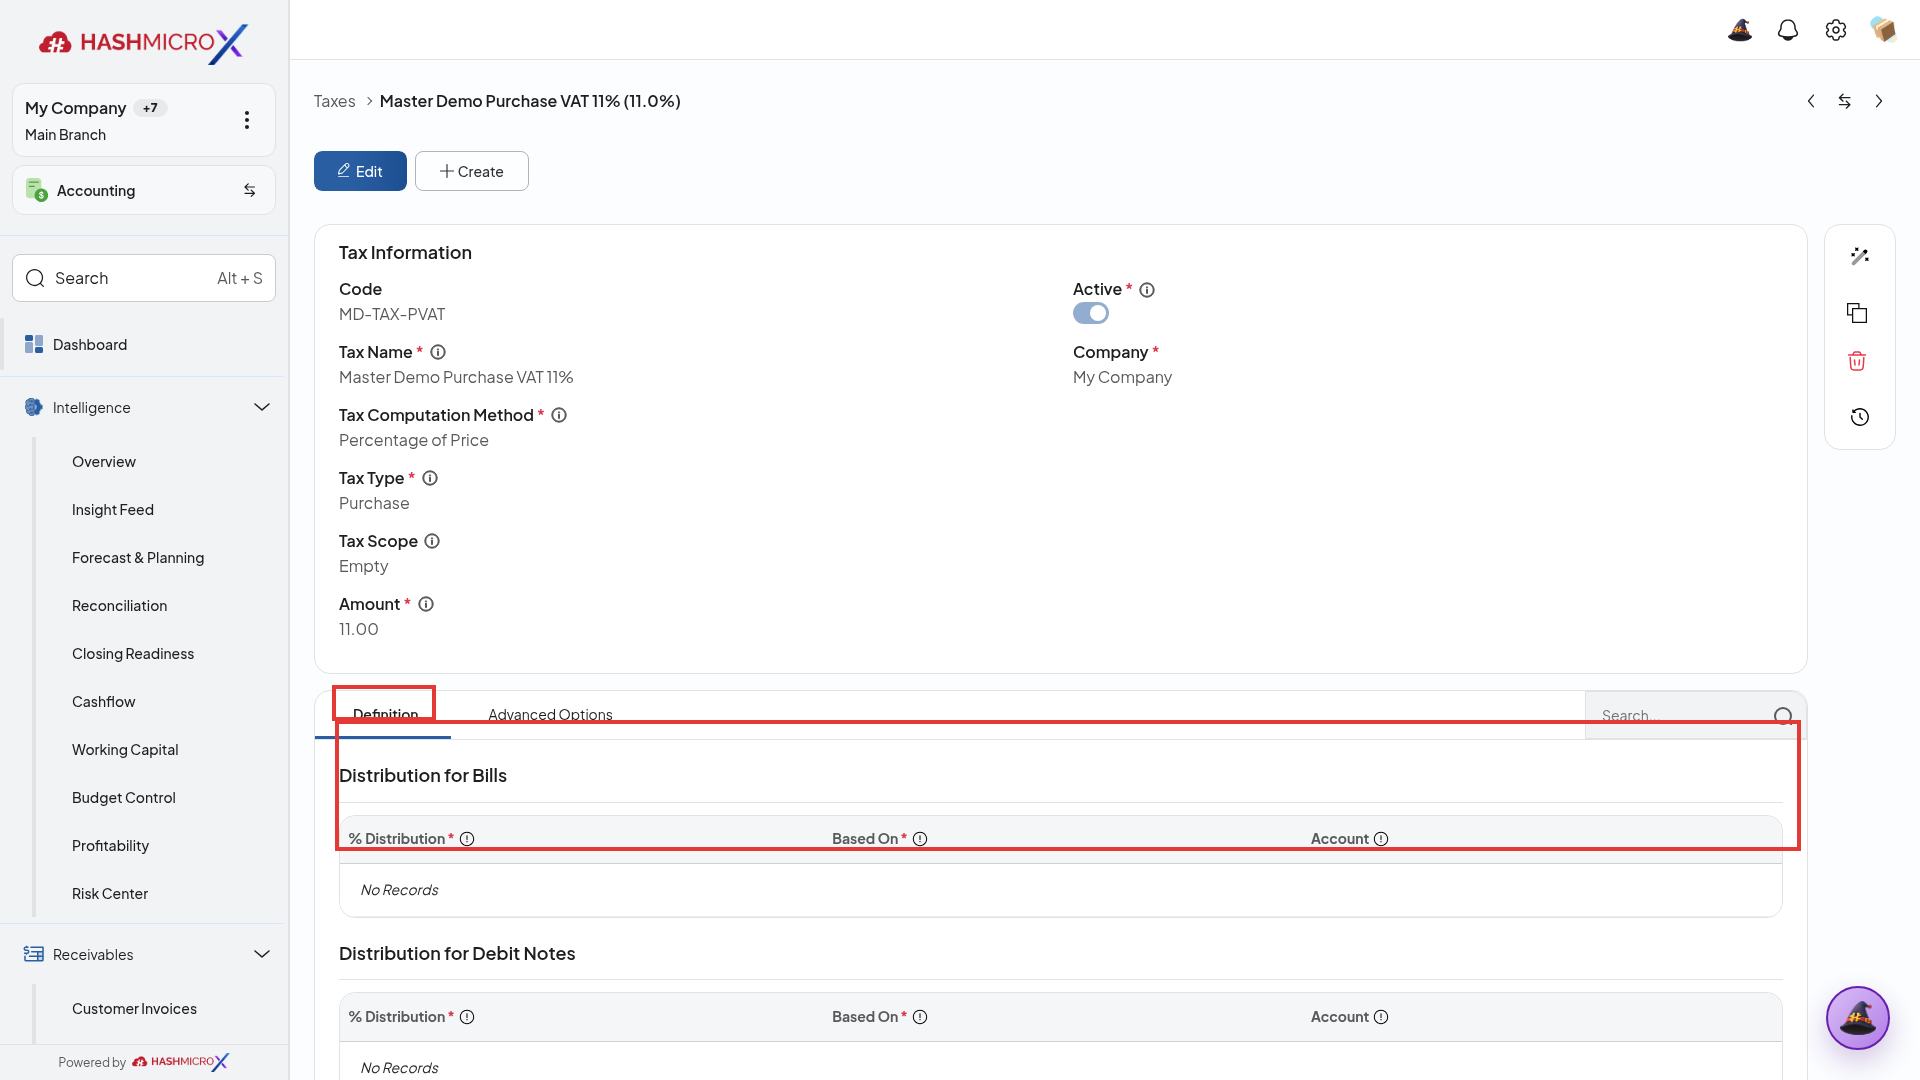
Task: Open the Insight Feed item
Action: [x=113, y=510]
